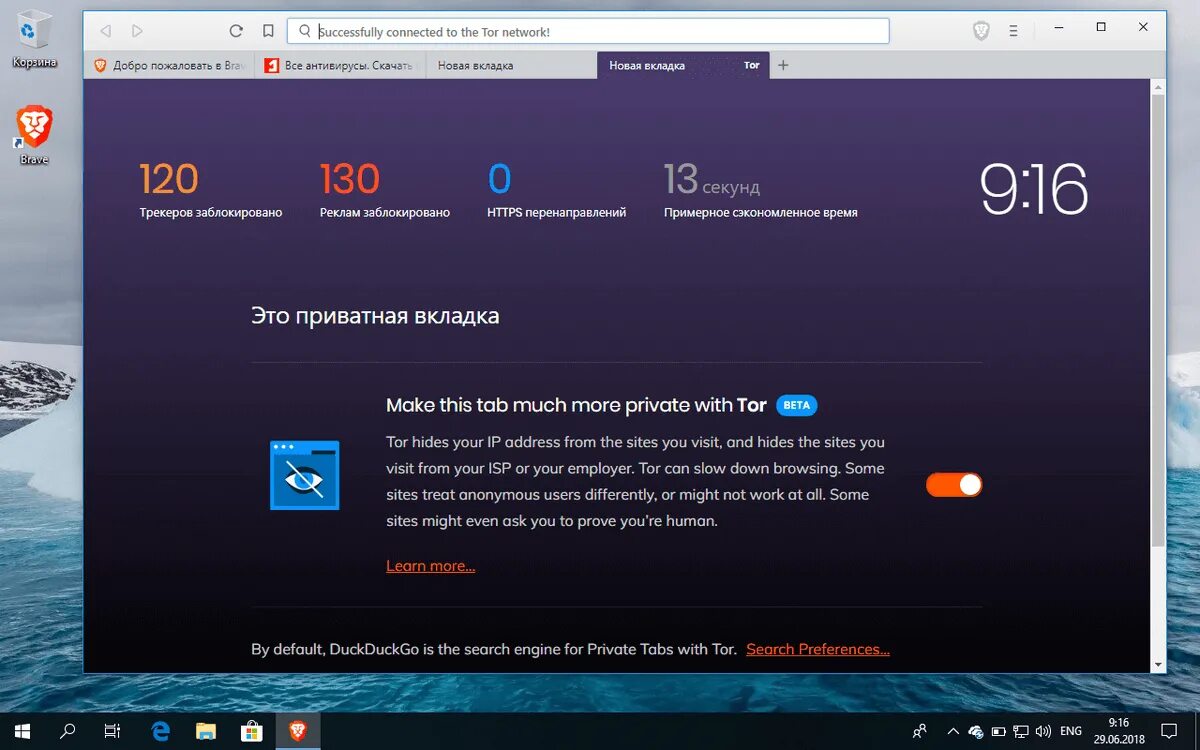
Task: Select the Brave desktop shortcut
Action: [x=34, y=136]
